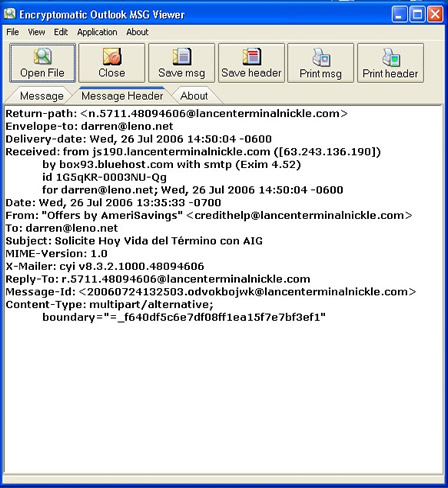Image resolution: width=448 pixels, height=488 pixels.
Task: Click the From address line text
Action: [x=209, y=215]
